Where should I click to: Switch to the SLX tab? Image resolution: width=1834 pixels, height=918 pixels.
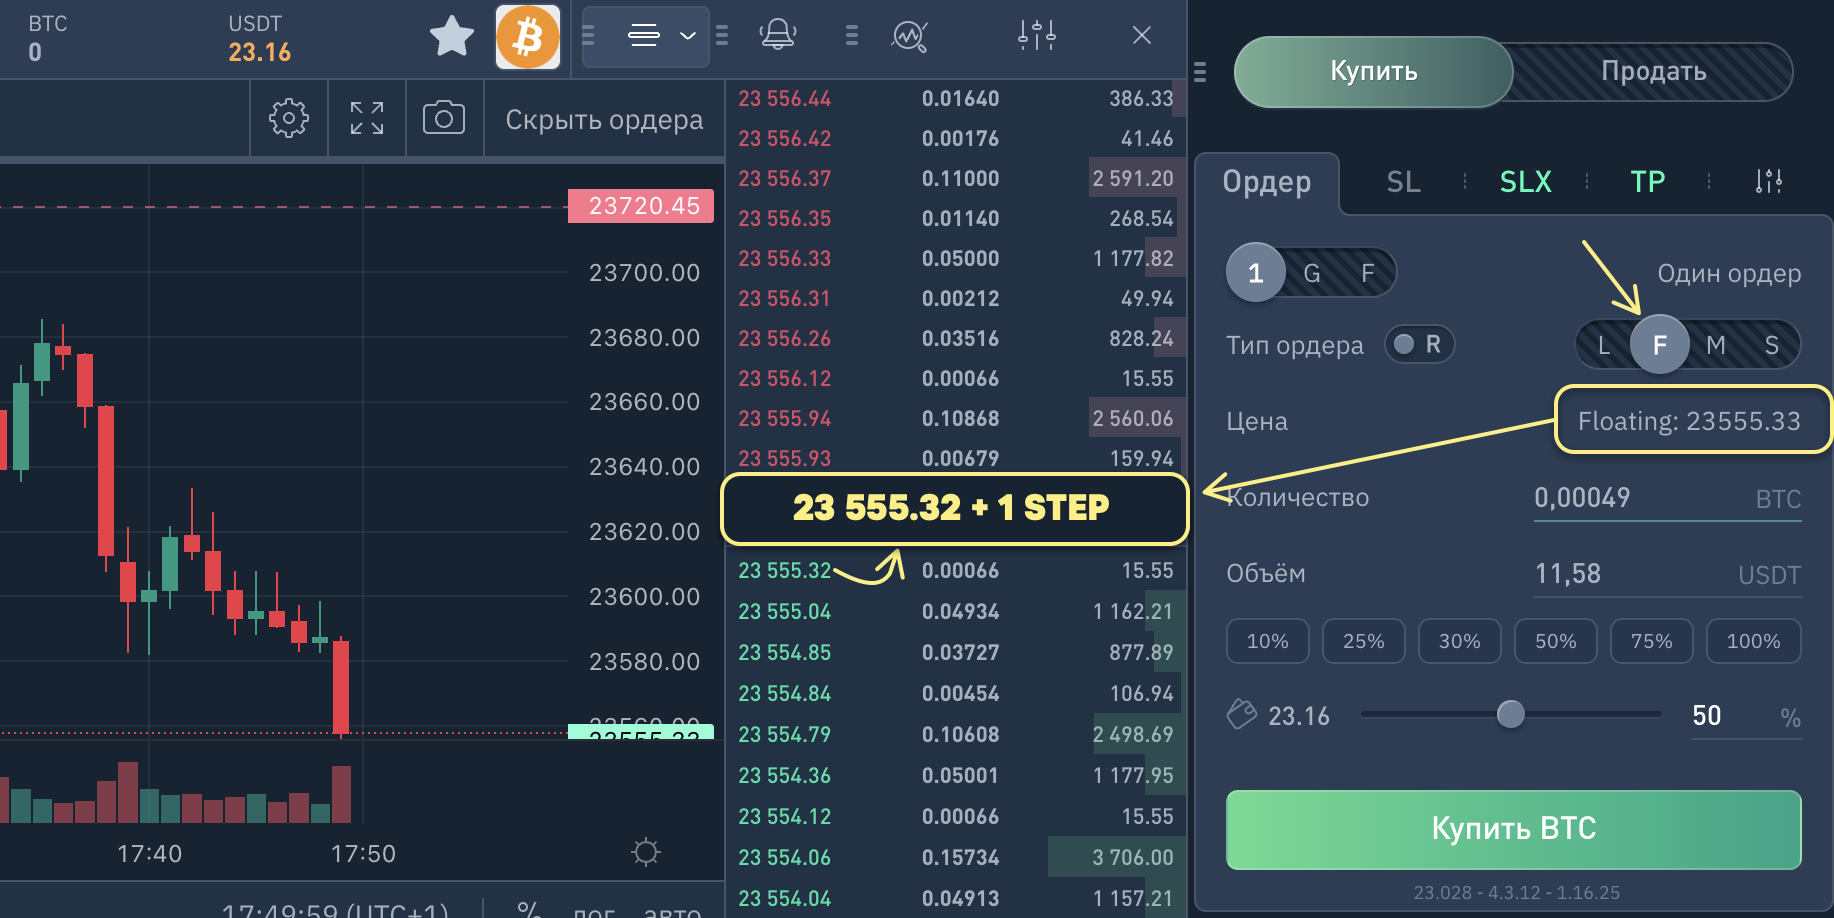tap(1525, 182)
